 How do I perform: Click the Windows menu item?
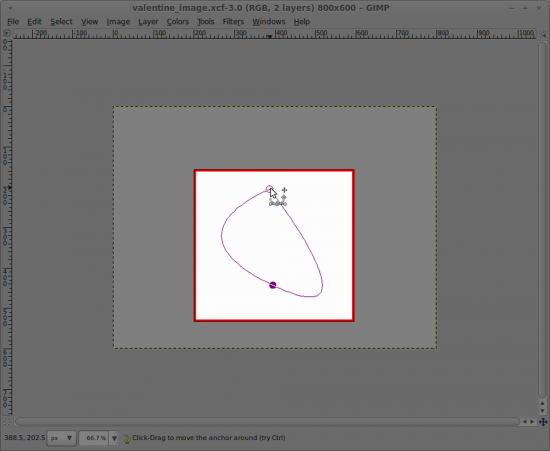click(269, 22)
